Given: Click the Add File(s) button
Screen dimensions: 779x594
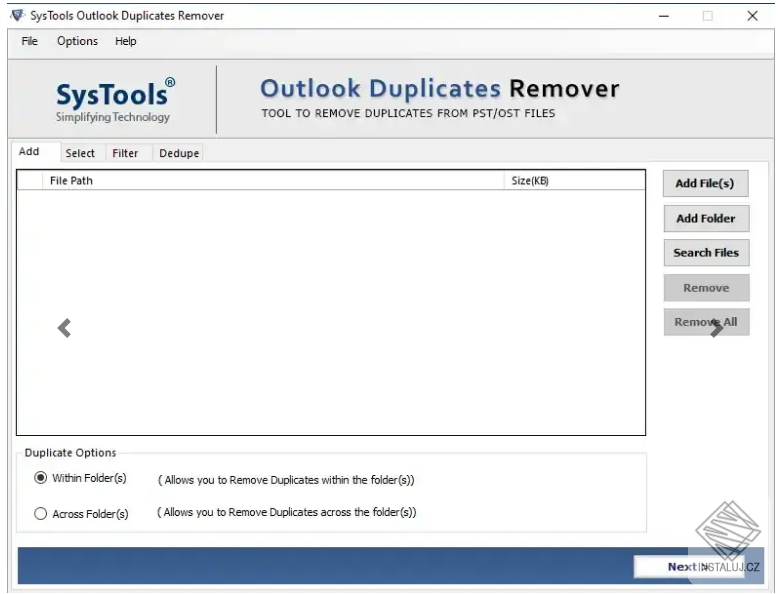Looking at the screenshot, I should pos(705,183).
